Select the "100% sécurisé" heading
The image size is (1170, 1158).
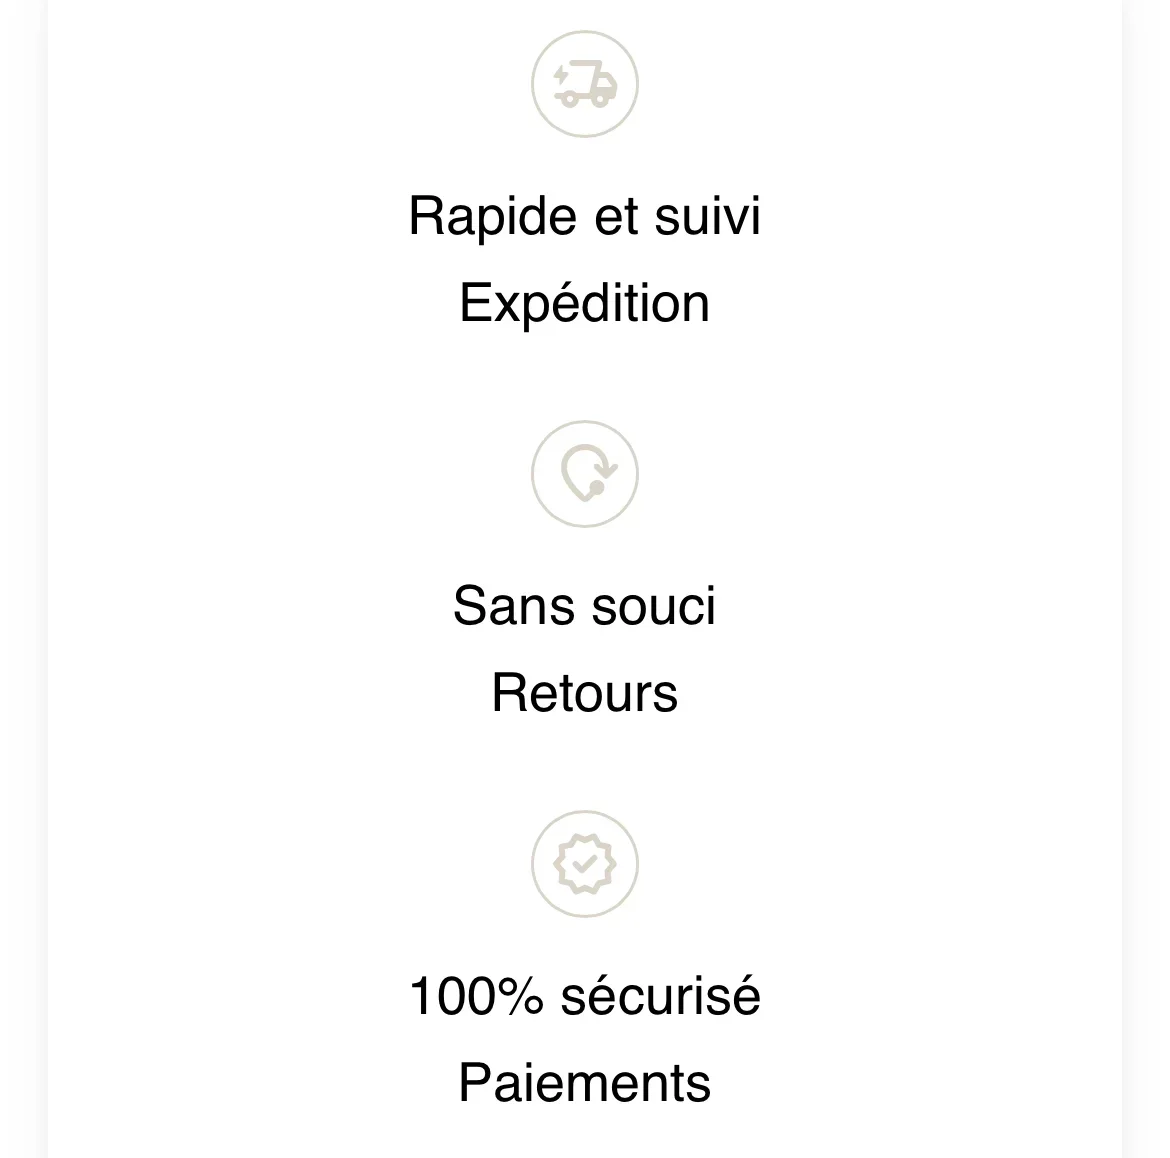click(585, 996)
